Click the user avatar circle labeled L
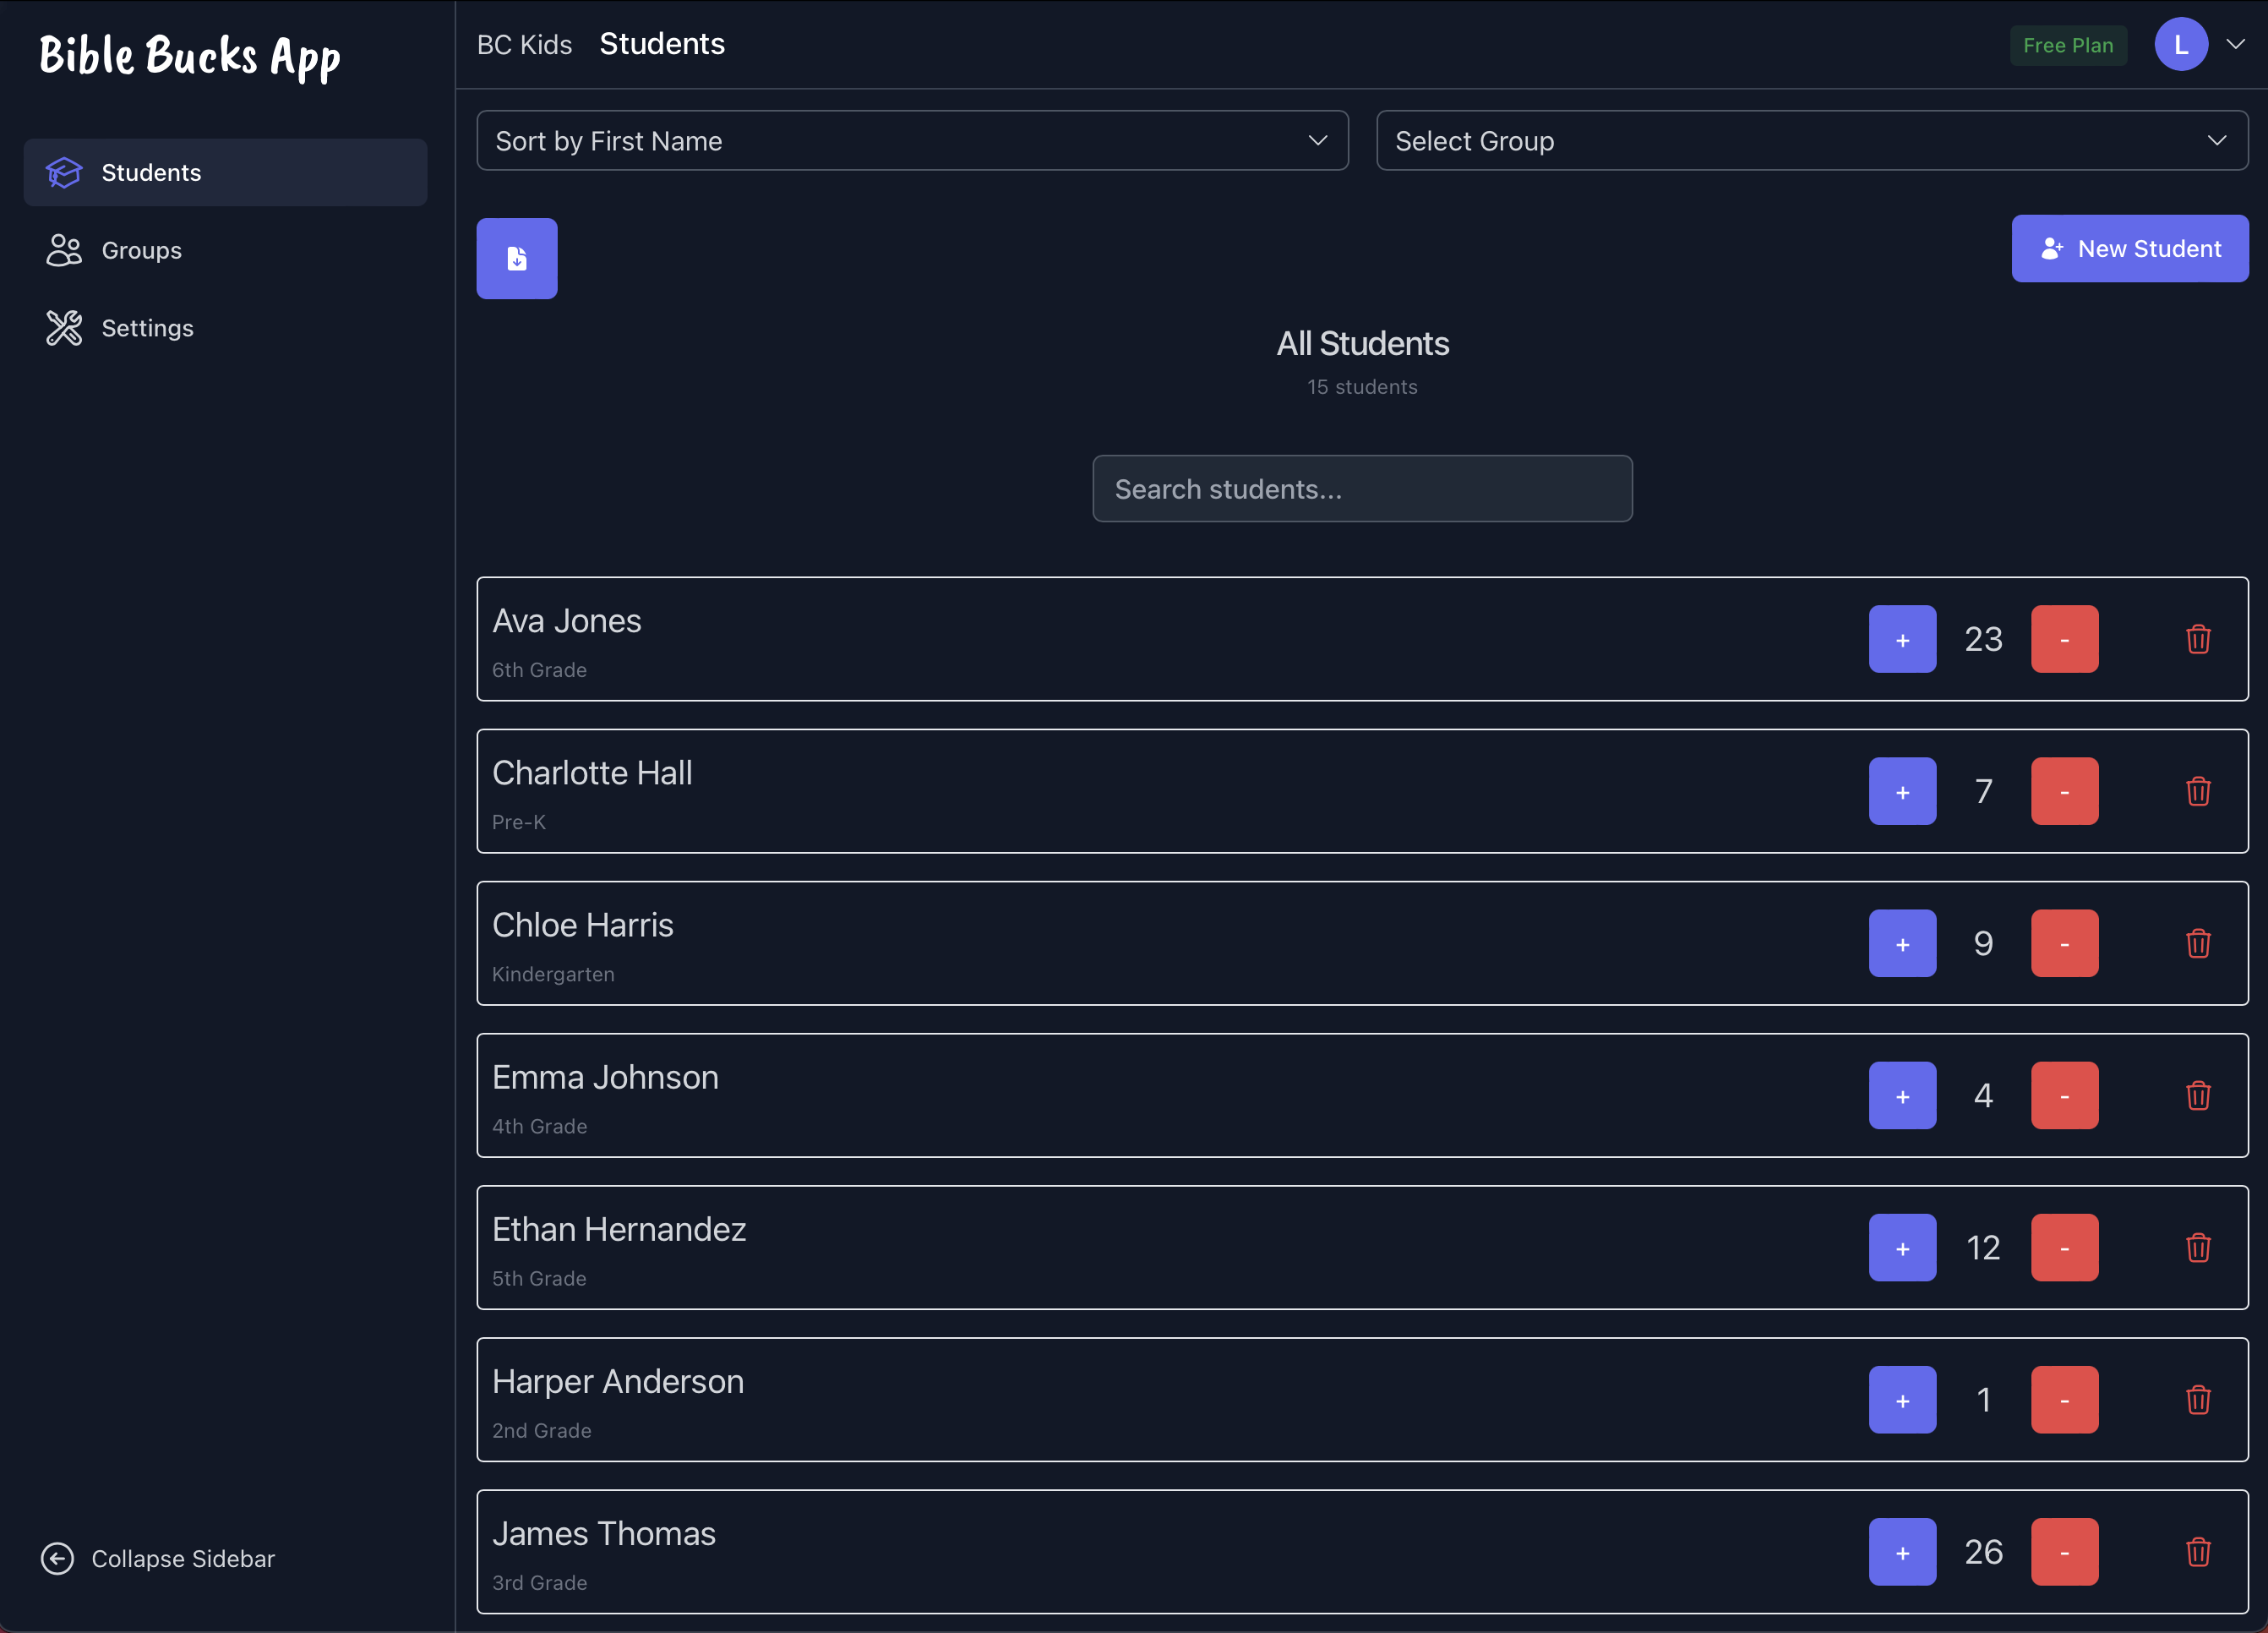The height and width of the screenshot is (1633, 2268). coord(2181,44)
